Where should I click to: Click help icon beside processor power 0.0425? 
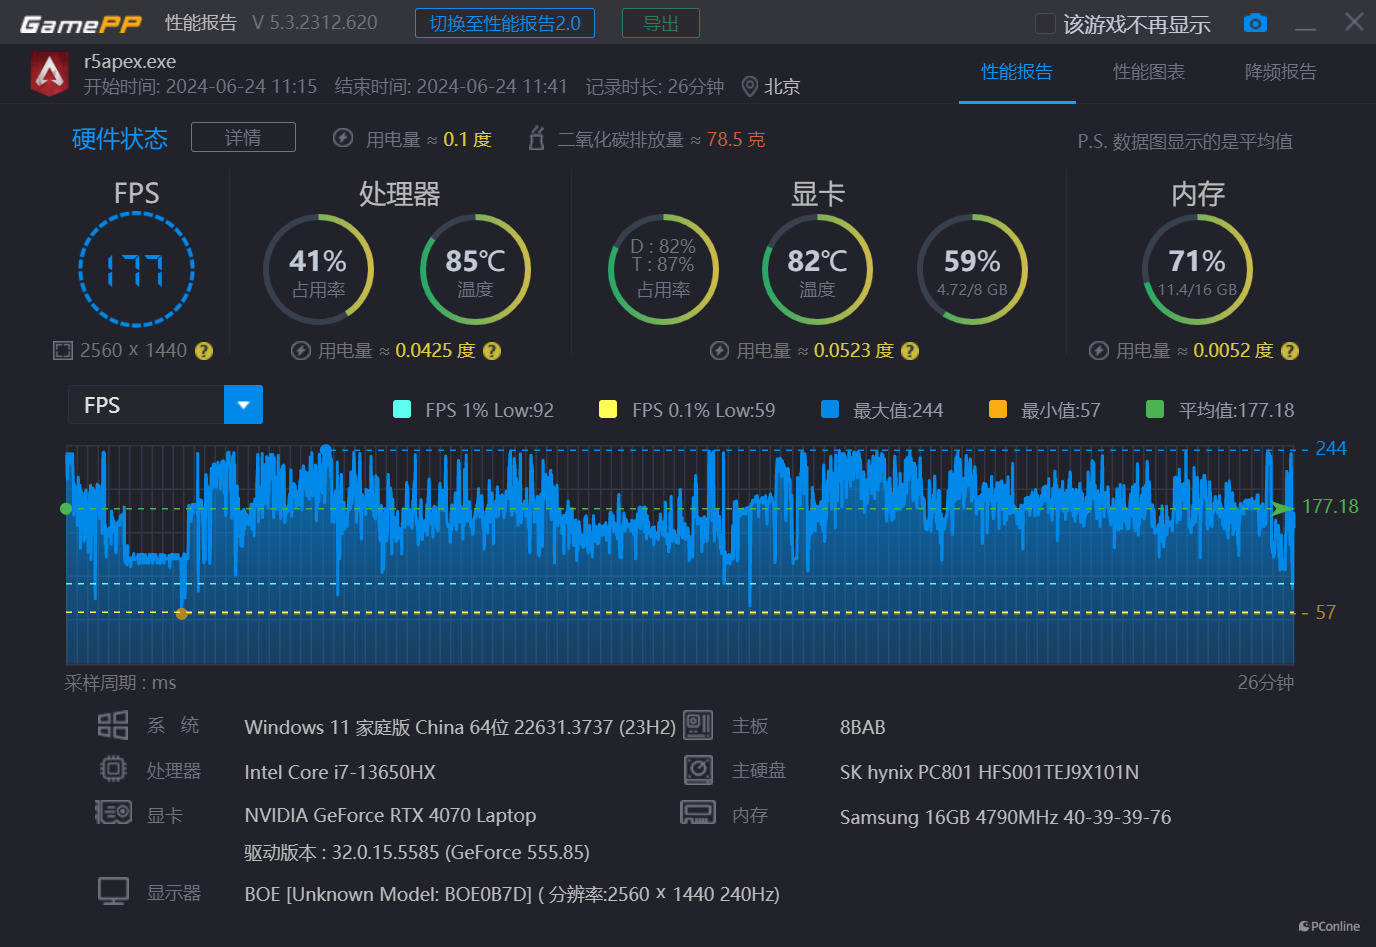pos(492,351)
